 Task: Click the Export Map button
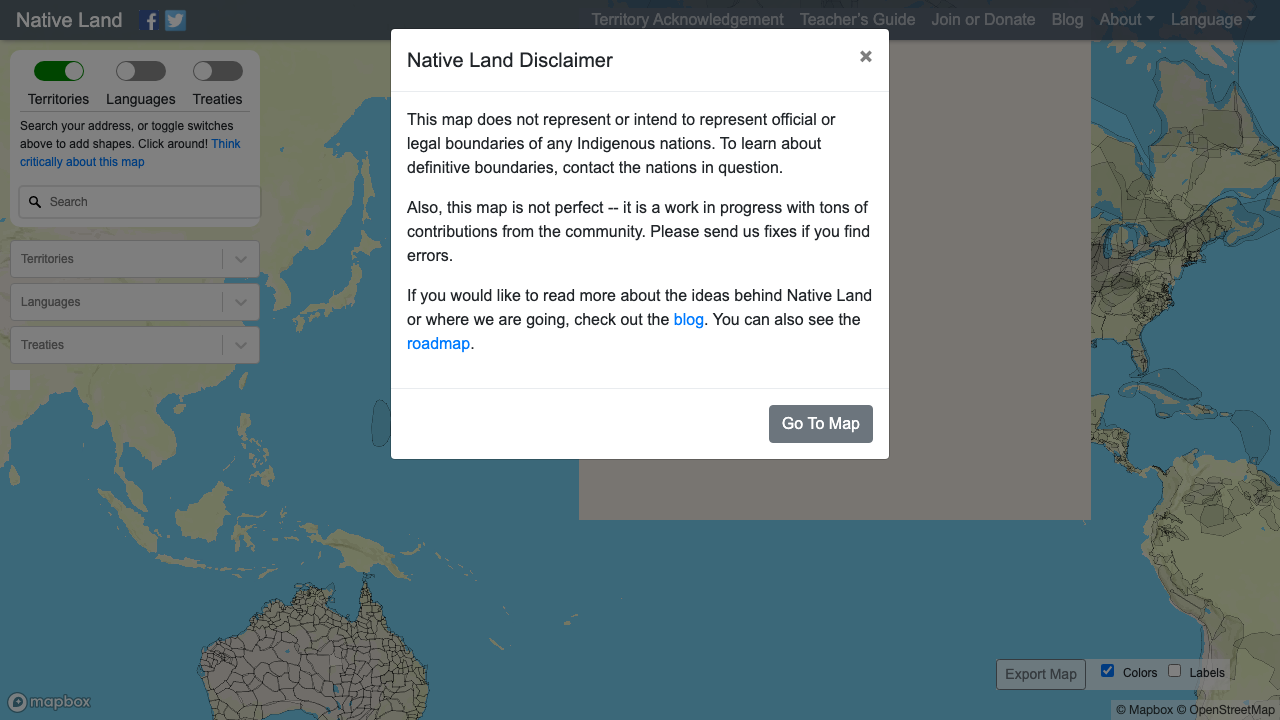(x=1041, y=674)
